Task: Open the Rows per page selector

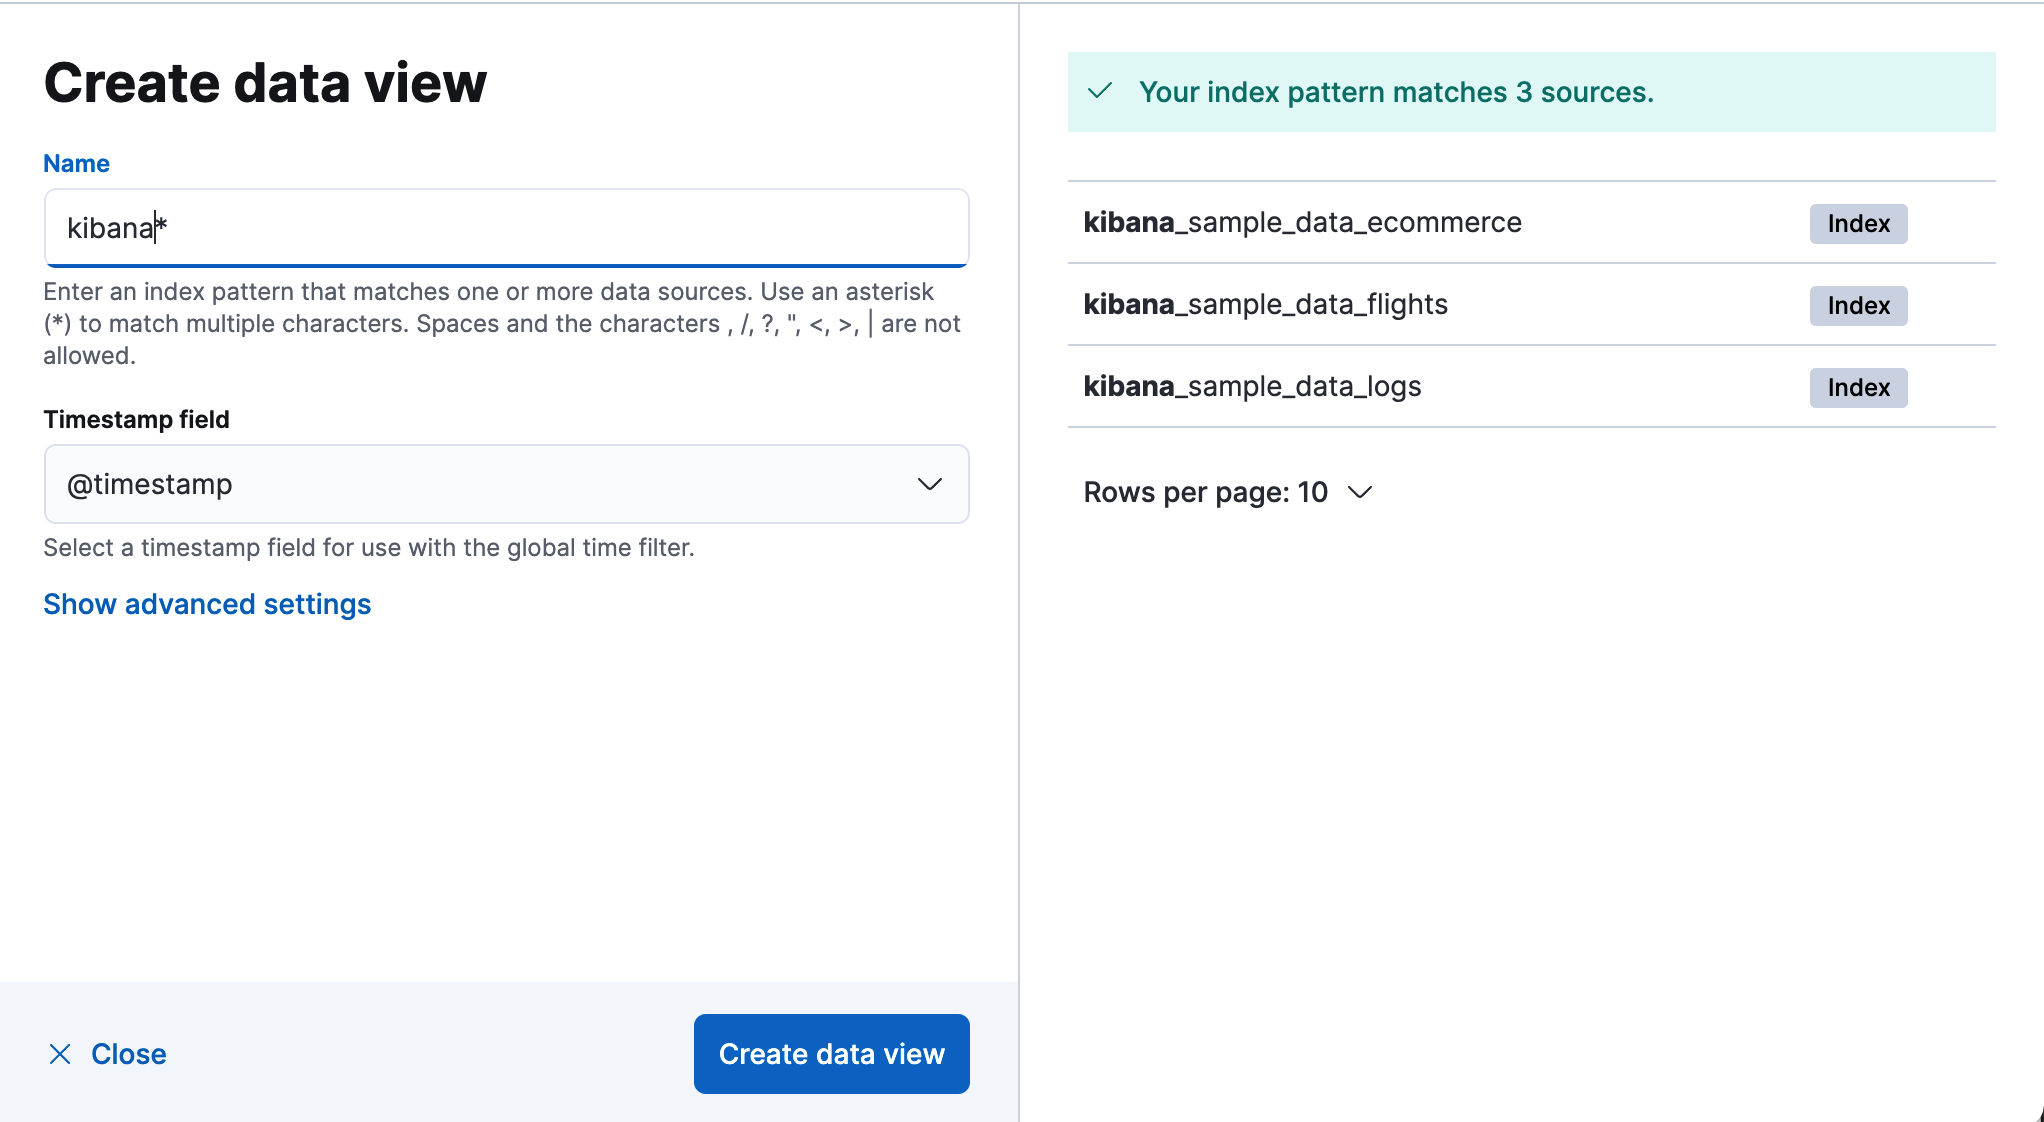Action: click(x=1228, y=492)
